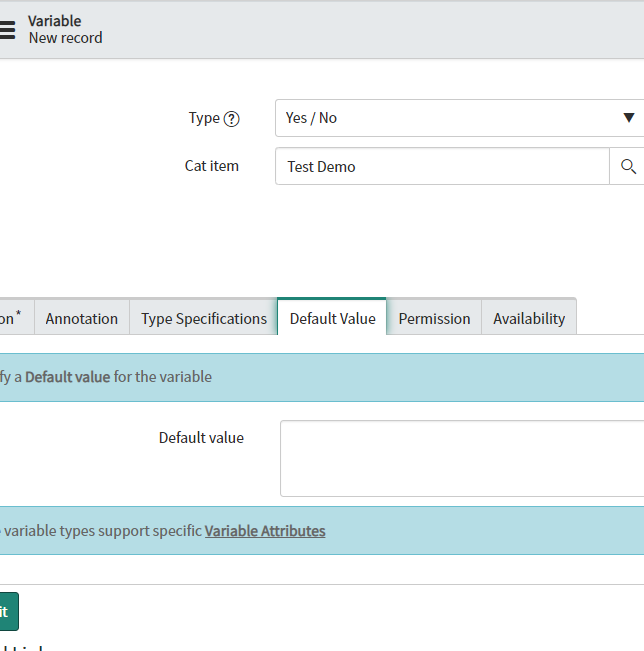Click the bold Default value text in banner
This screenshot has width=644, height=651.
[68, 377]
